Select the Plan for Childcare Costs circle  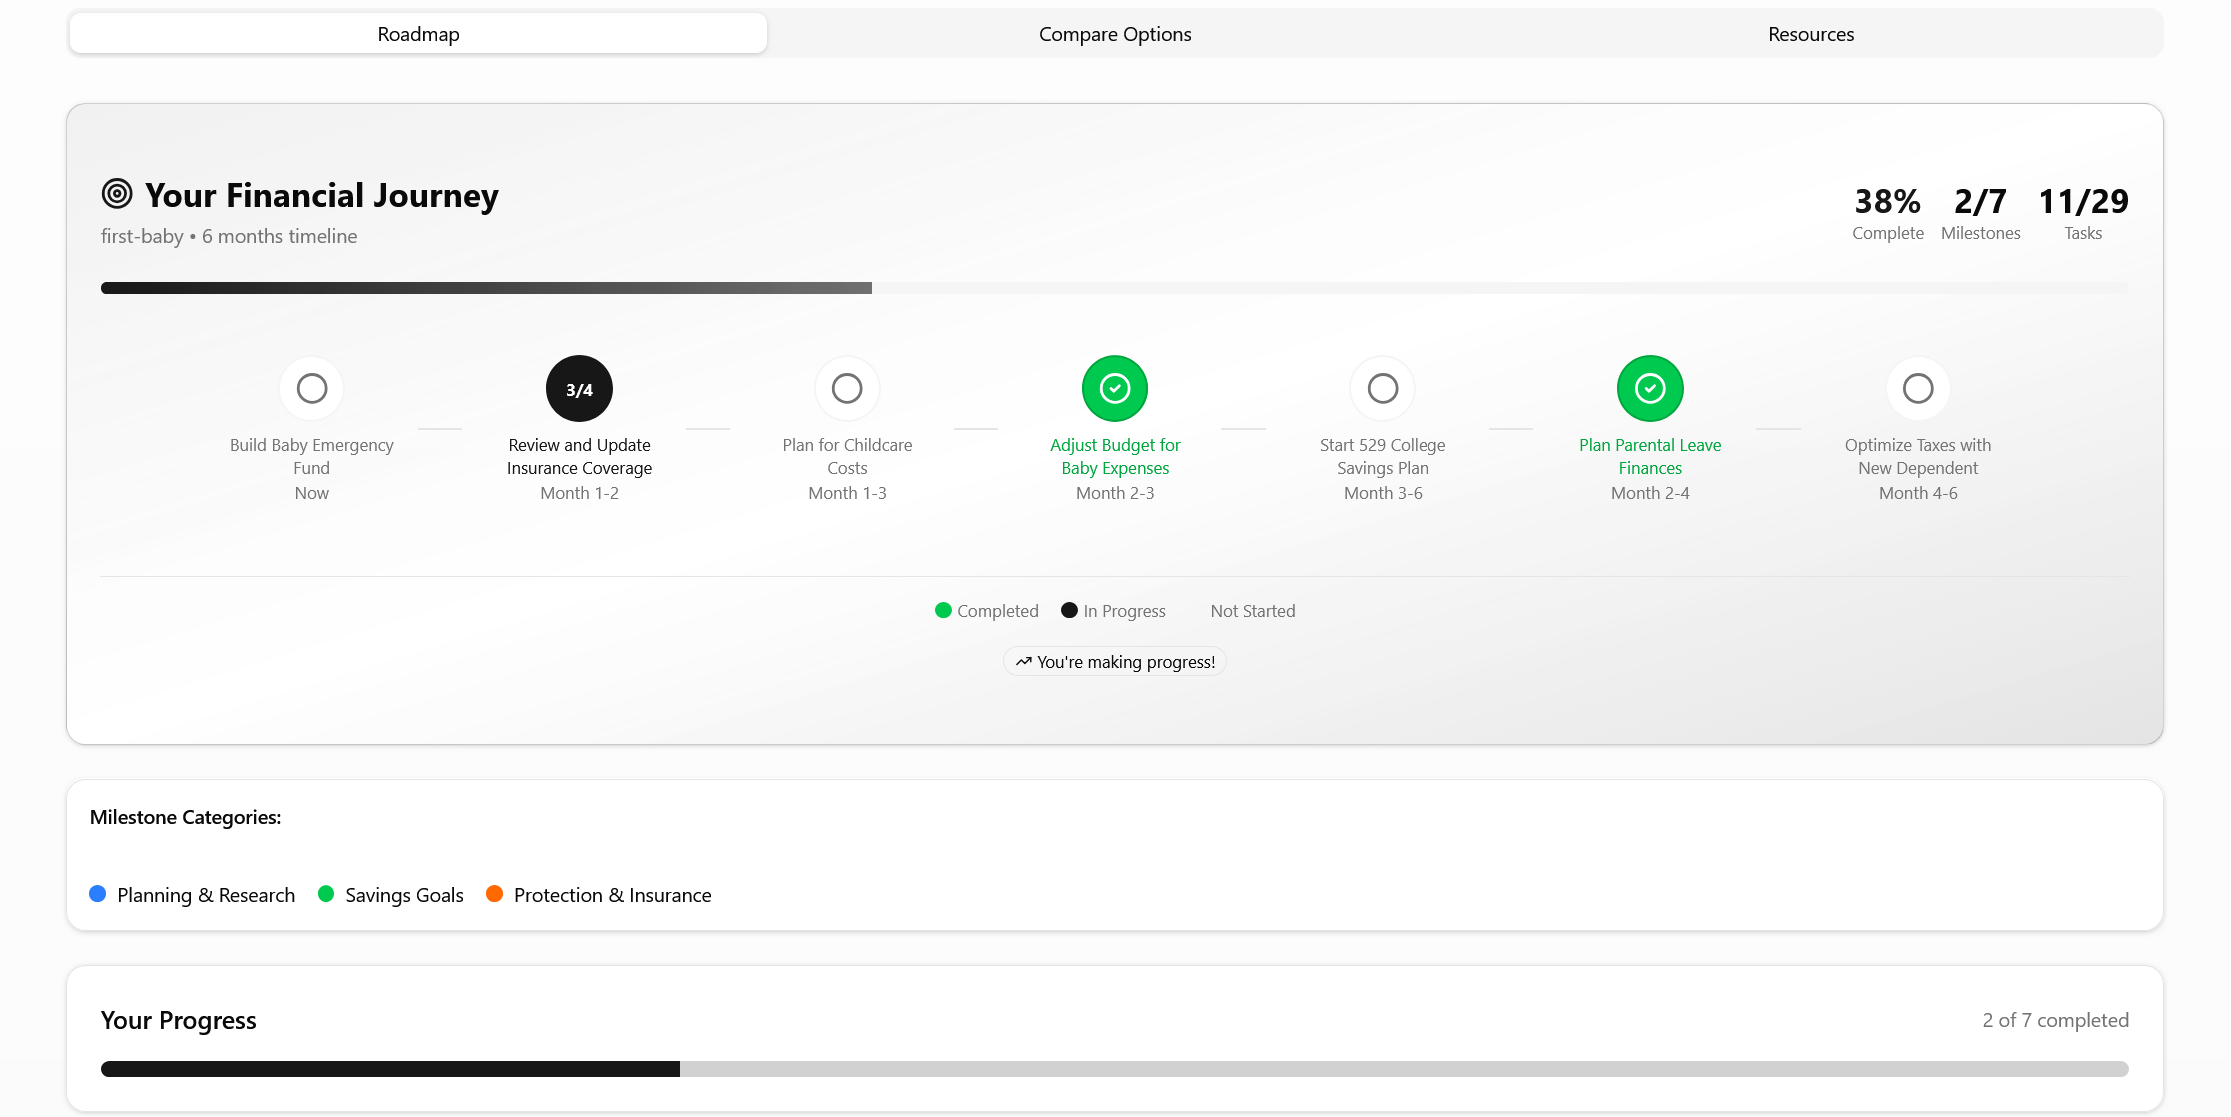pyautogui.click(x=847, y=388)
